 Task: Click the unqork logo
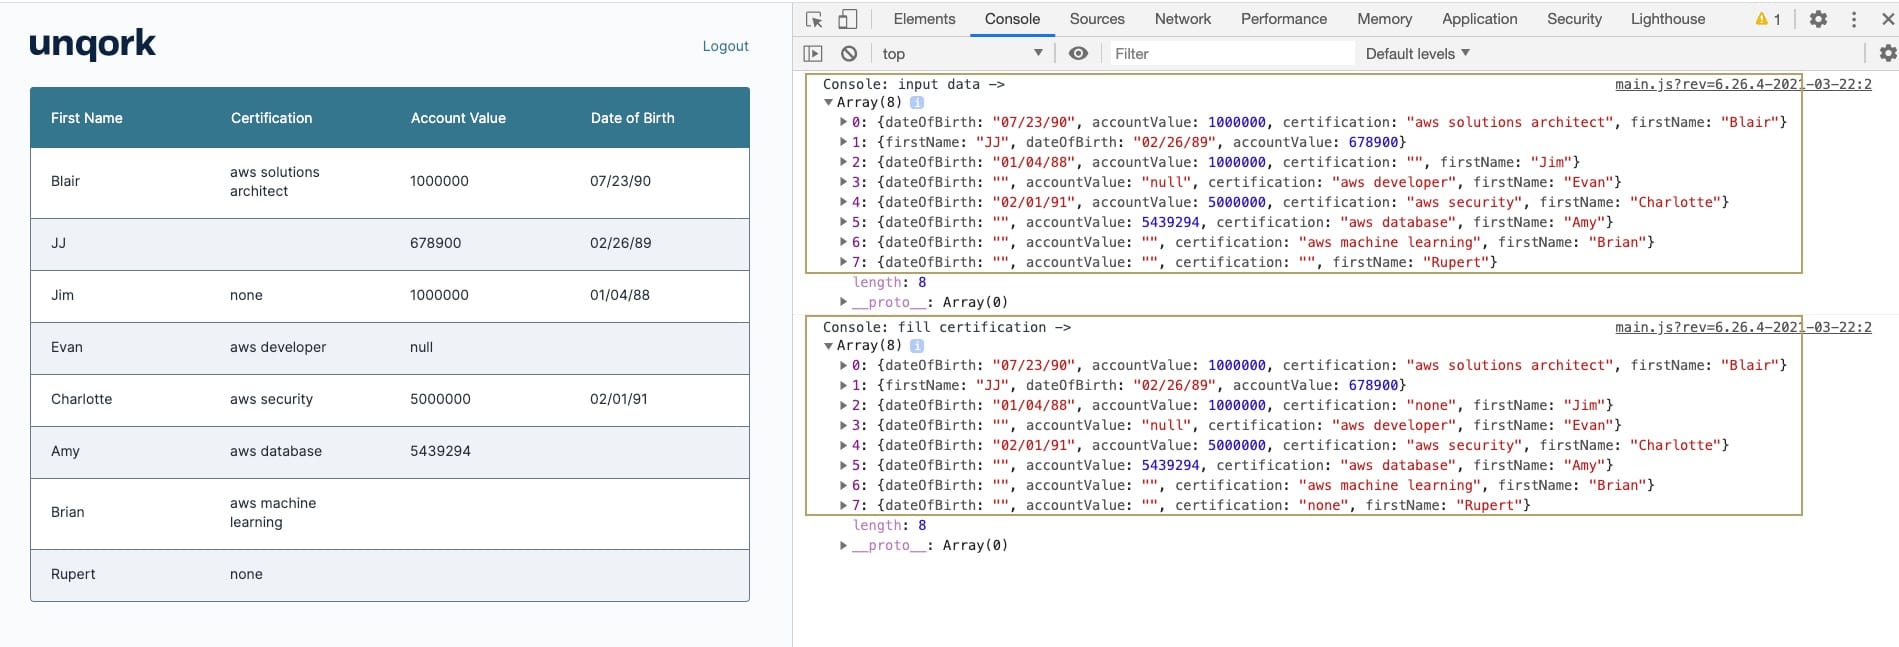click(x=92, y=44)
